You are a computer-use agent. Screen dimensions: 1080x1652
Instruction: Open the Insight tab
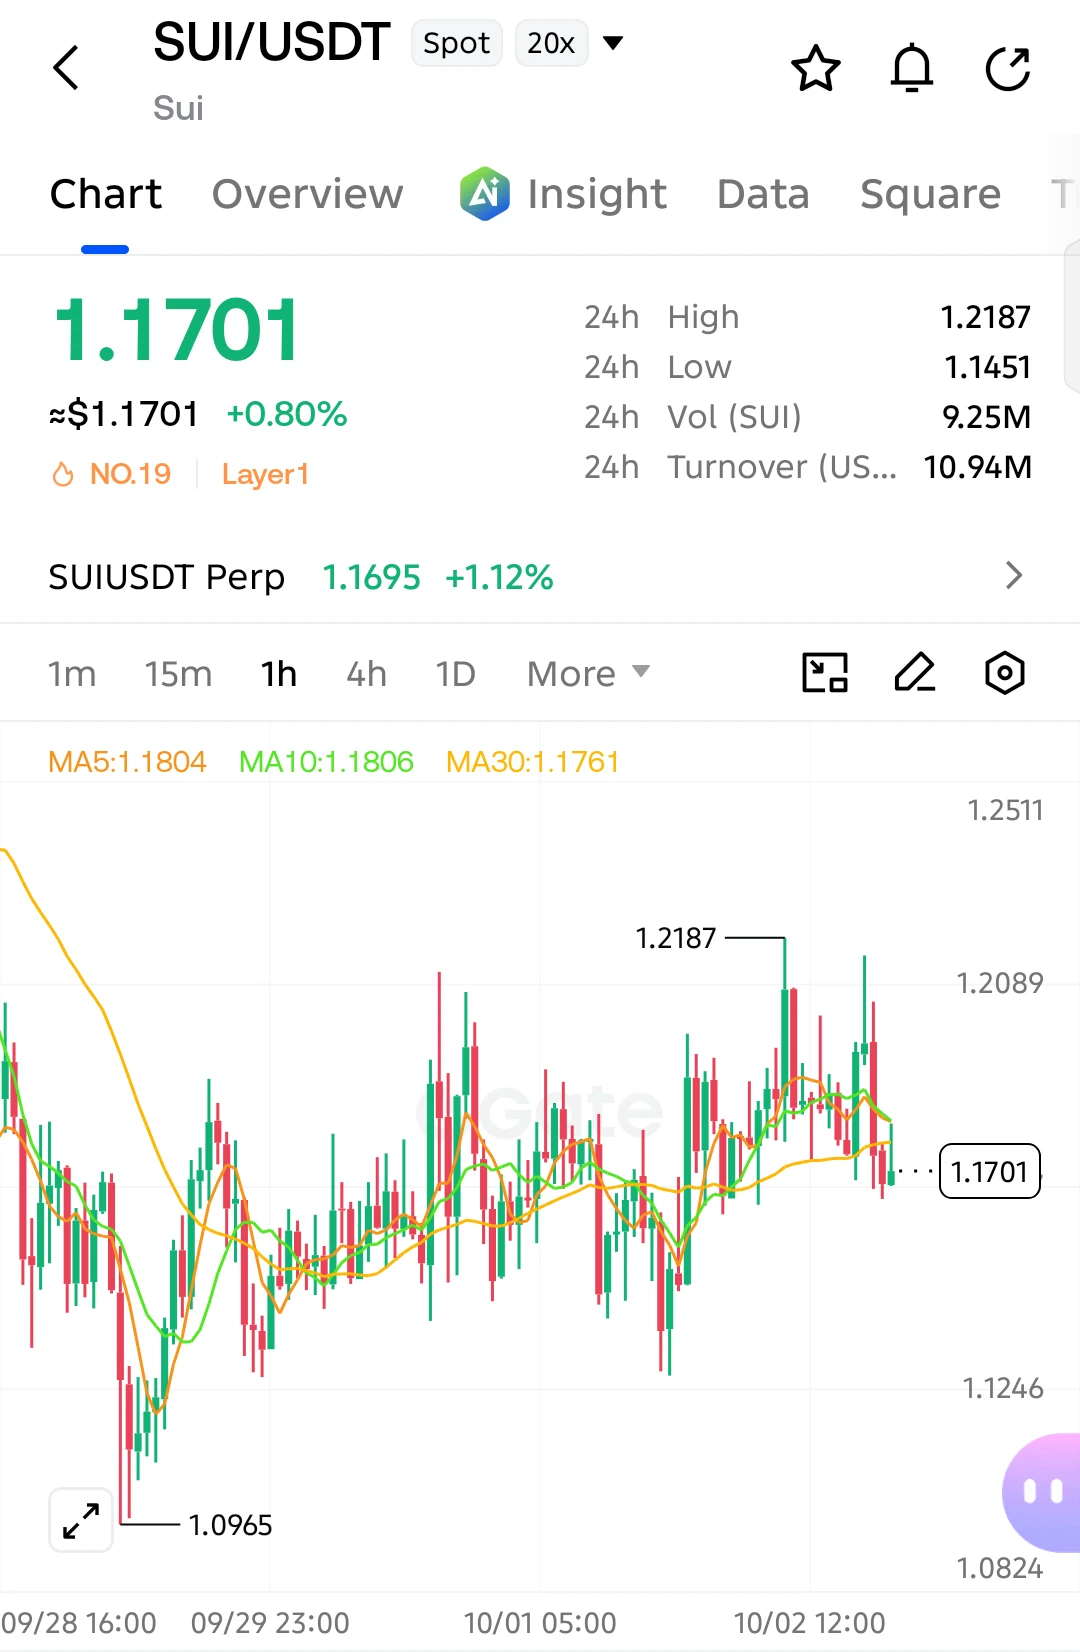(597, 194)
